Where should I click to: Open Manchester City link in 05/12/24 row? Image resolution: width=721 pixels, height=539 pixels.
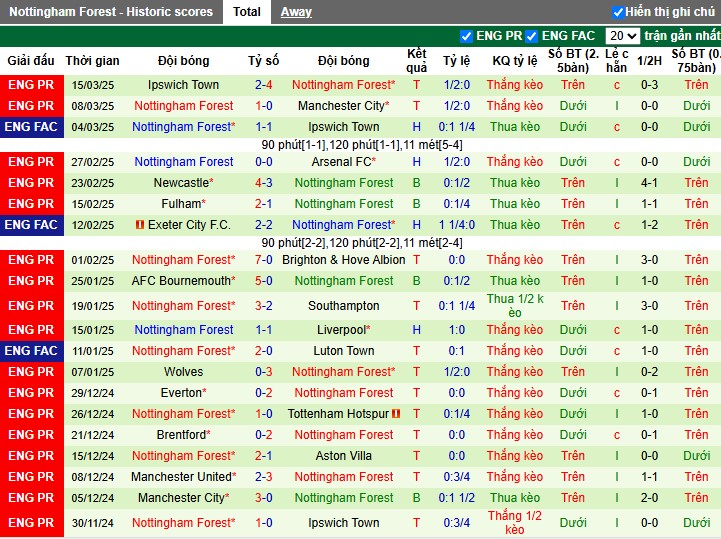[183, 498]
